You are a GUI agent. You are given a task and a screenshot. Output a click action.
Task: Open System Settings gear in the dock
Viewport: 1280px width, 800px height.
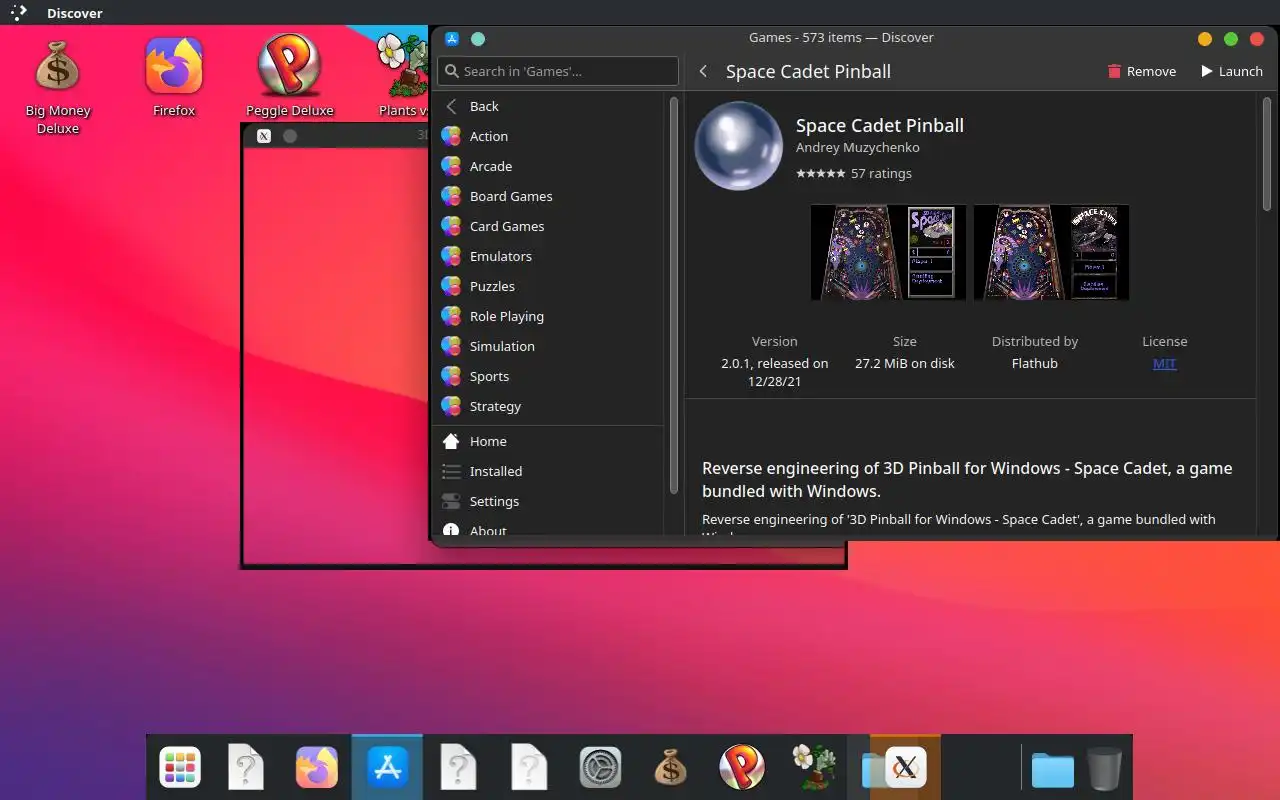pos(600,768)
